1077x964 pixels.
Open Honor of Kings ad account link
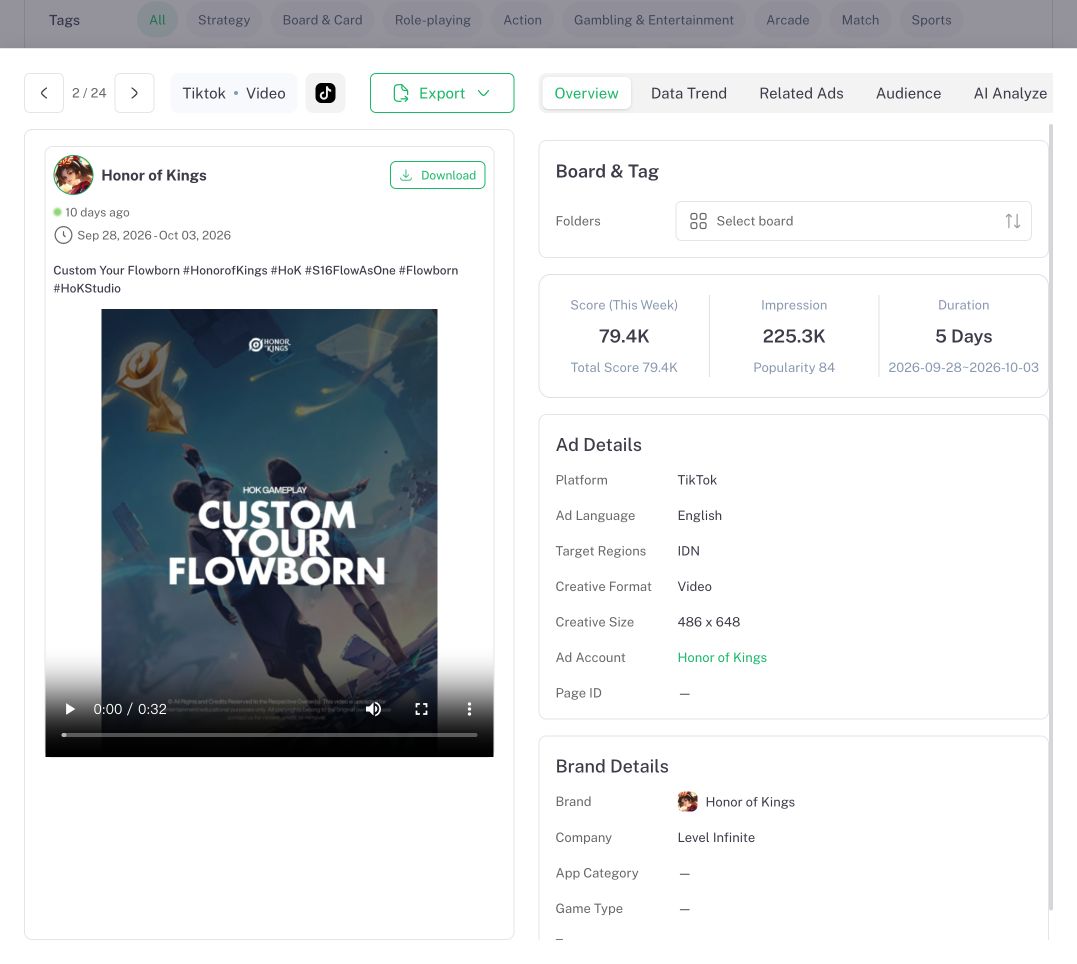[x=721, y=658]
